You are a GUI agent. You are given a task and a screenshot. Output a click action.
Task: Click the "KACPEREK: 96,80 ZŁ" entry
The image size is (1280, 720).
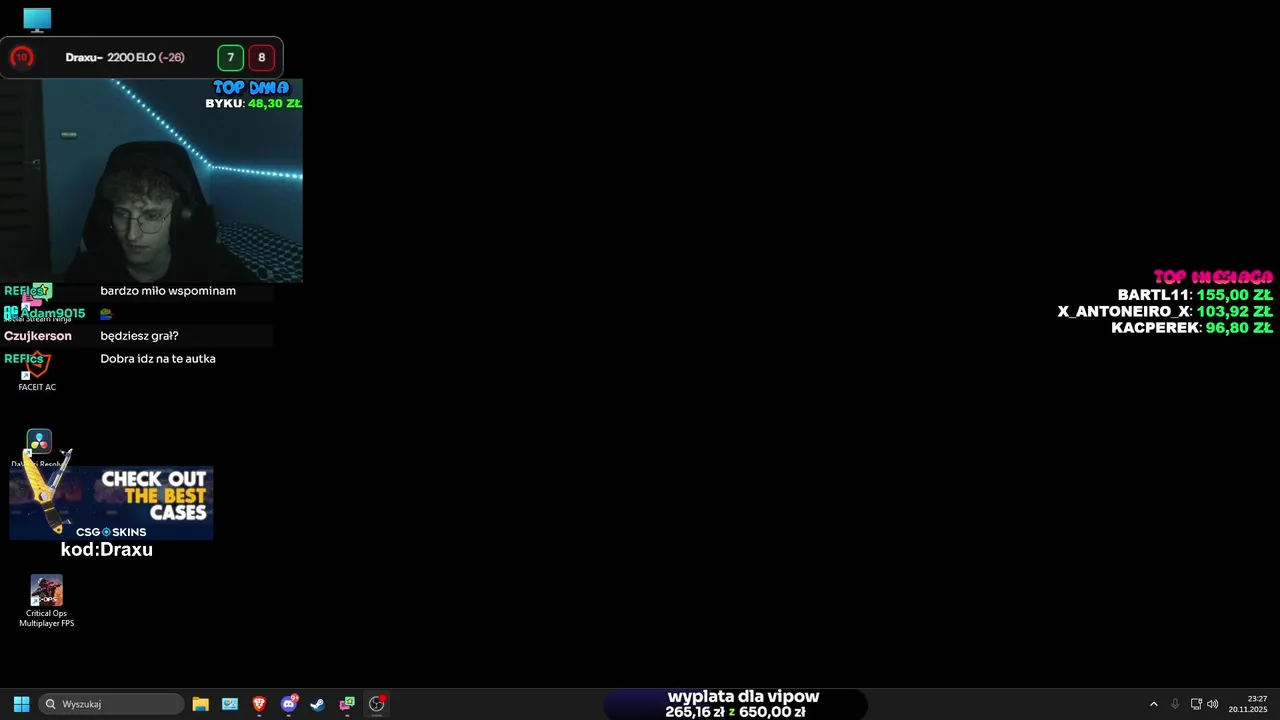tap(1192, 328)
